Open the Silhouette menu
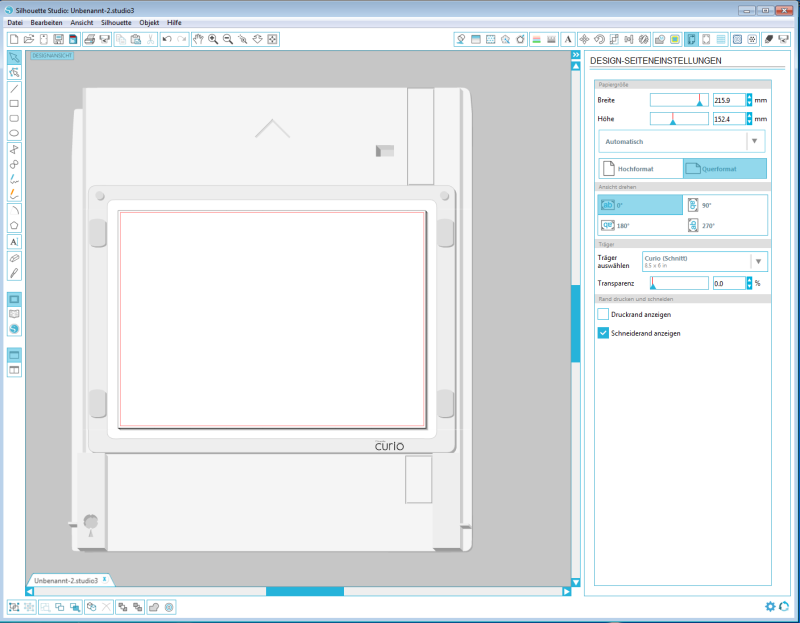Image resolution: width=800 pixels, height=623 pixels. [116, 22]
